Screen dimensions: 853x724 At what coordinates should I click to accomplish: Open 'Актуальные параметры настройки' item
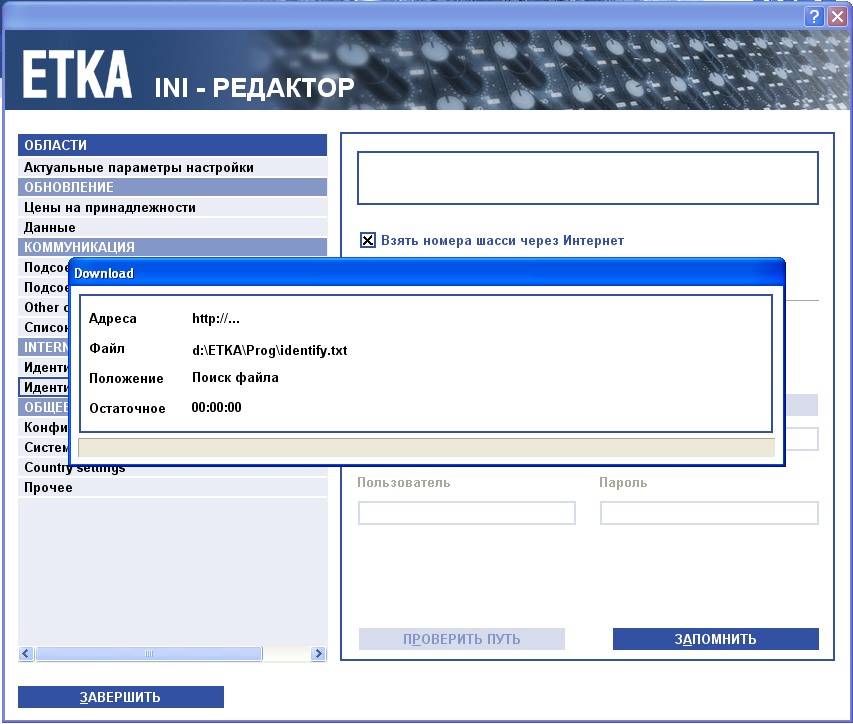point(139,167)
